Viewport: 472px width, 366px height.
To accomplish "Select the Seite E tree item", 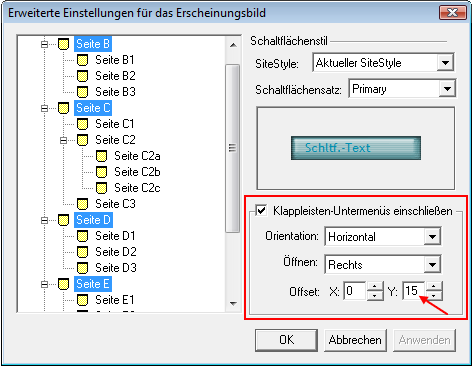I will pyautogui.click(x=93, y=284).
